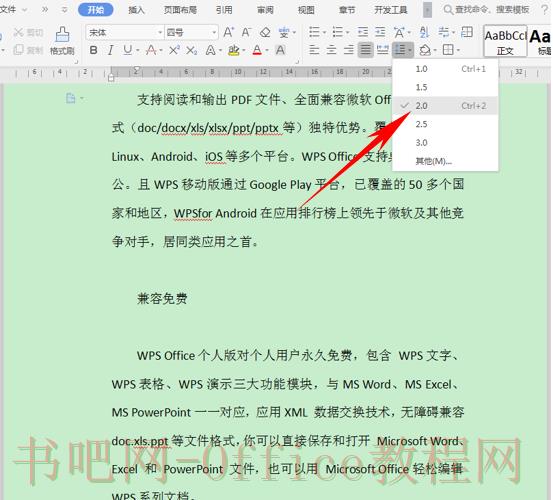Click the sort (A-Z) icon
The image size is (553, 500).
point(424,32)
